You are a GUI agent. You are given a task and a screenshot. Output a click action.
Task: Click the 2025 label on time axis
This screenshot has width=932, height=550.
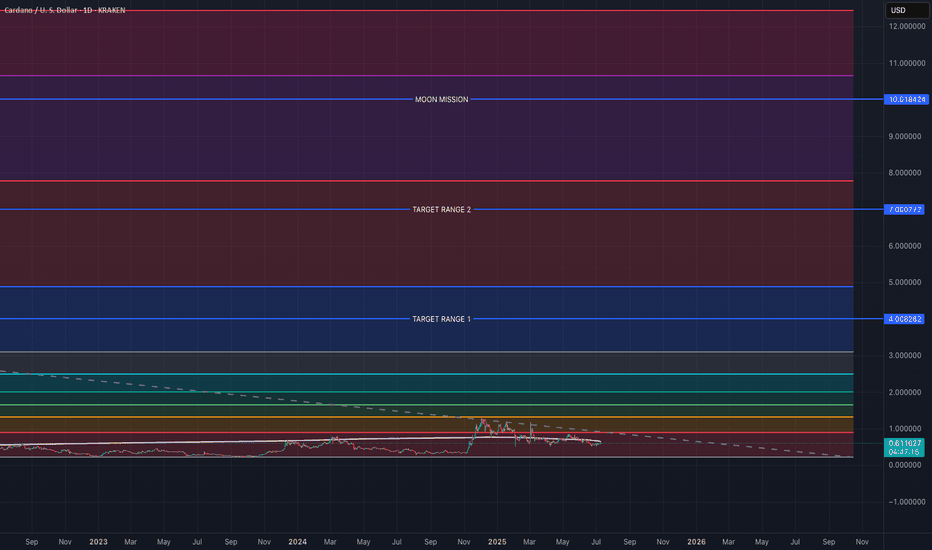pyautogui.click(x=497, y=542)
